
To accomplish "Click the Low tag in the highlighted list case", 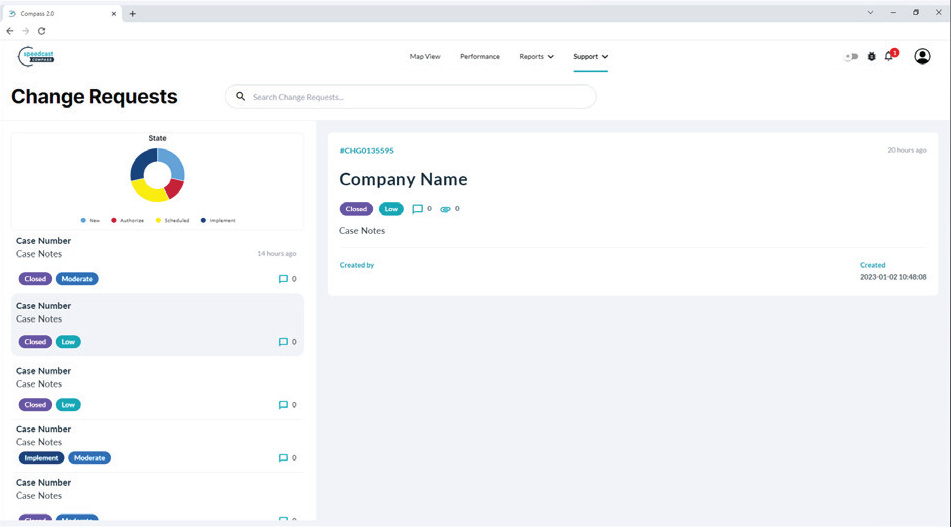I will (x=68, y=342).
